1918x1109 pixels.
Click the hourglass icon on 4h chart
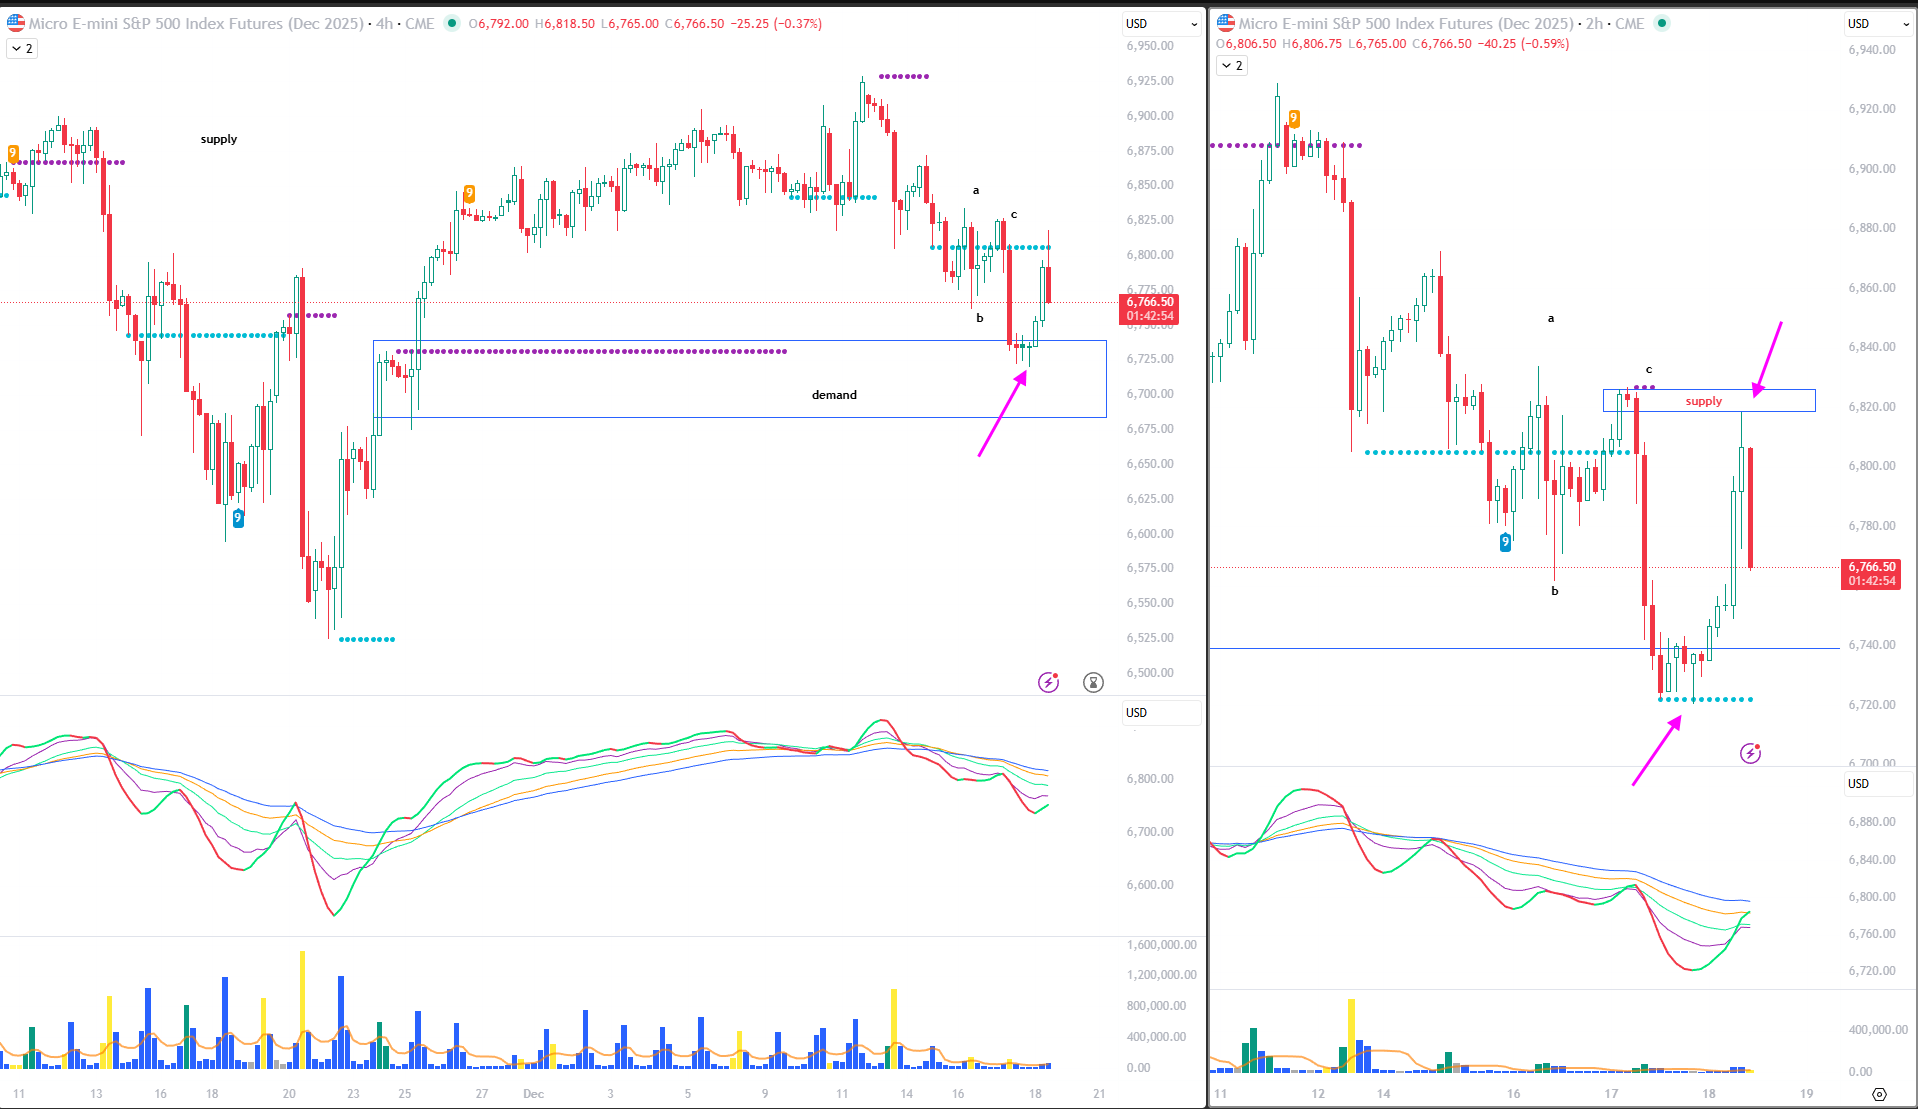[x=1093, y=682]
